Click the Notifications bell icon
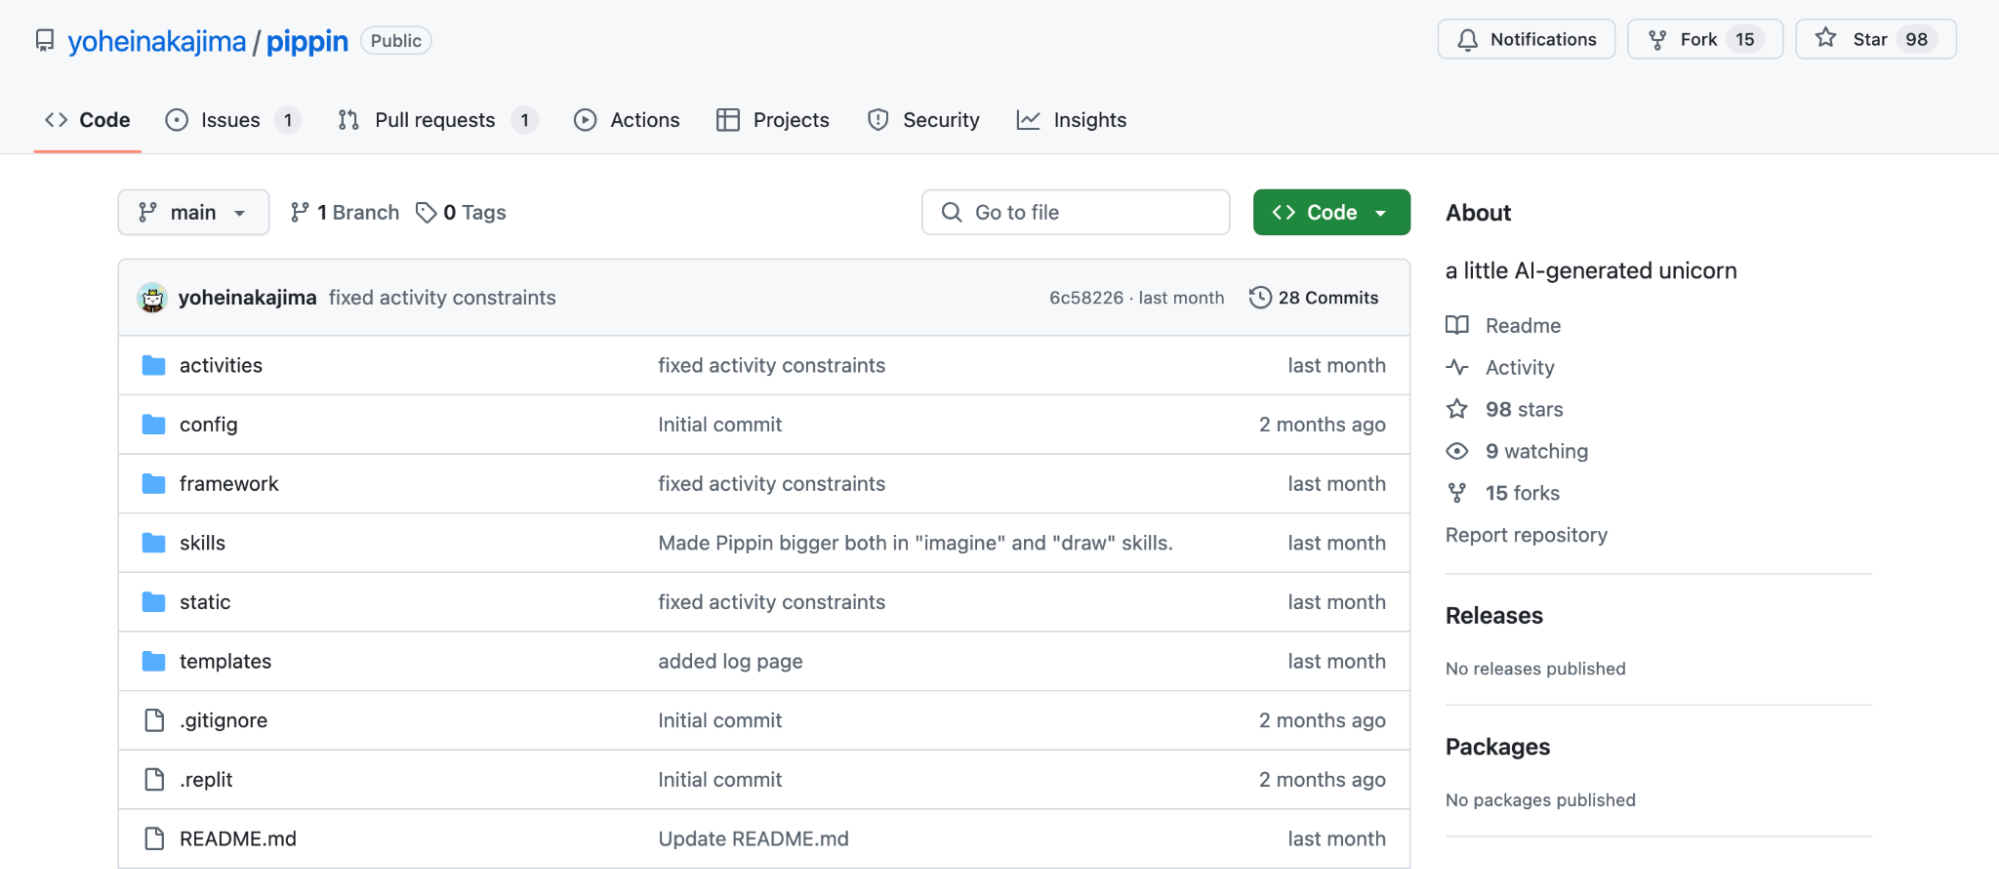 (1467, 40)
